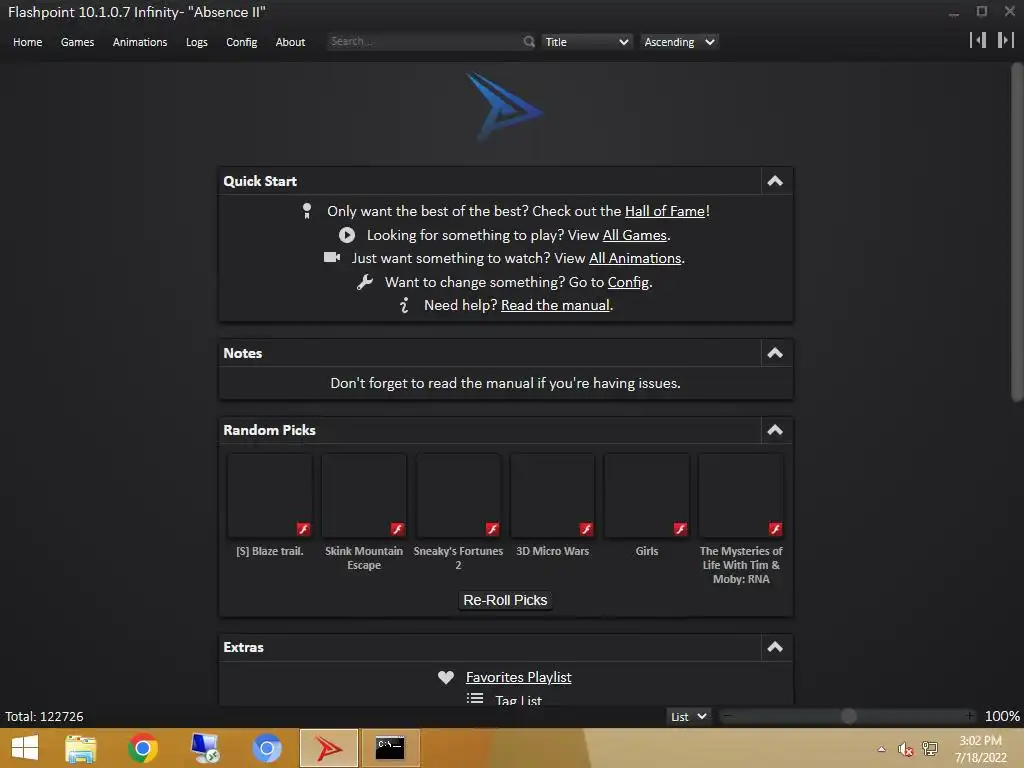Click the muted volume tray icon
This screenshot has height=768, width=1024.
pos(905,749)
